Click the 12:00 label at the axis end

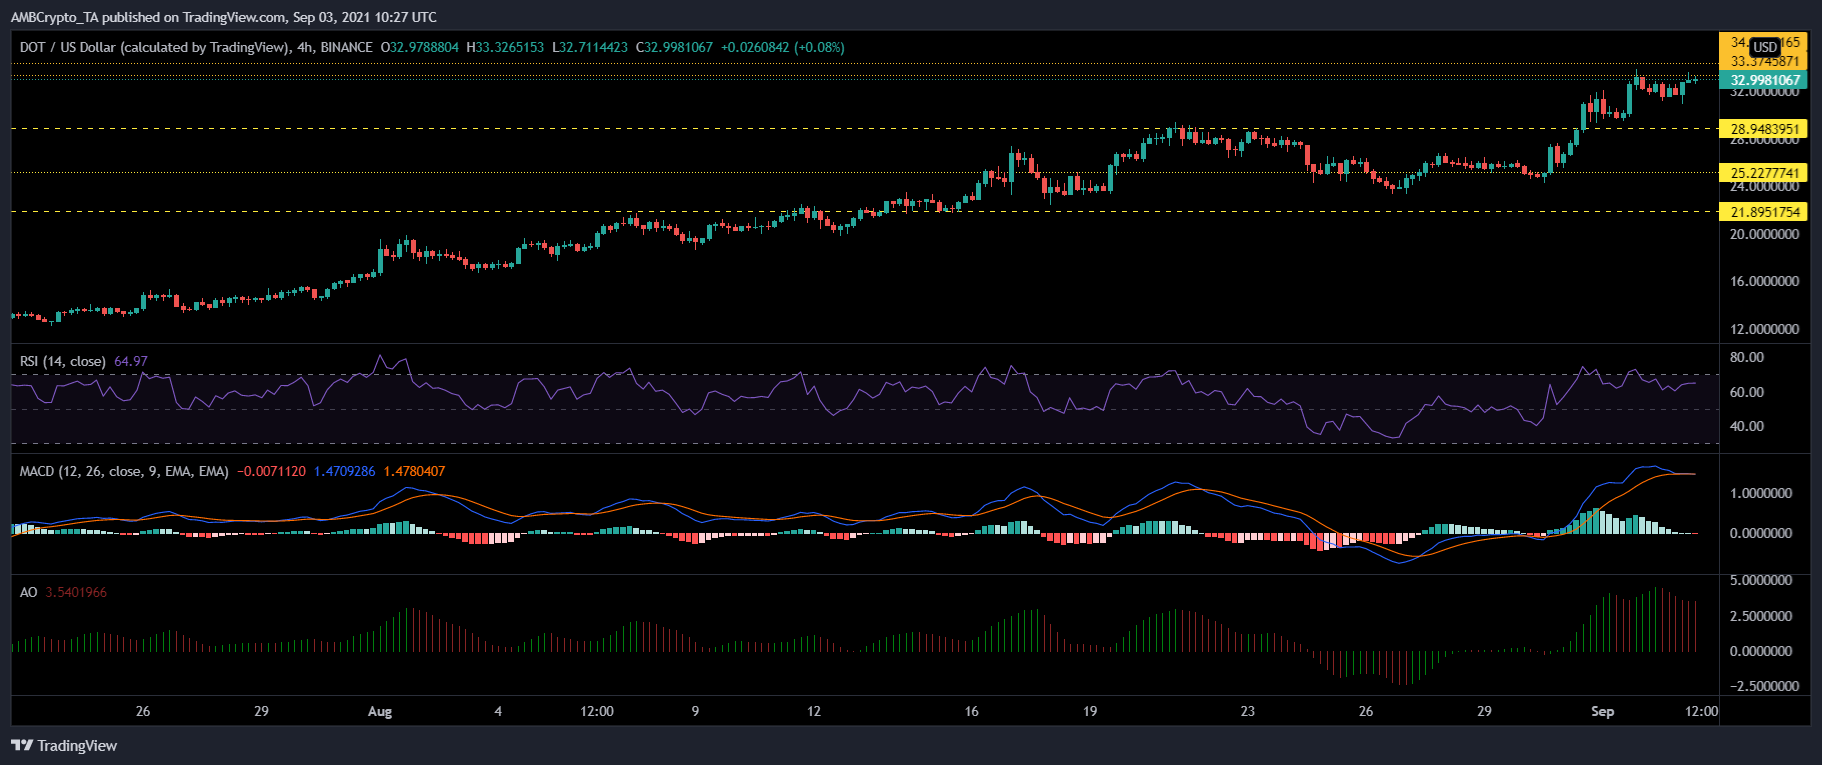1702,712
